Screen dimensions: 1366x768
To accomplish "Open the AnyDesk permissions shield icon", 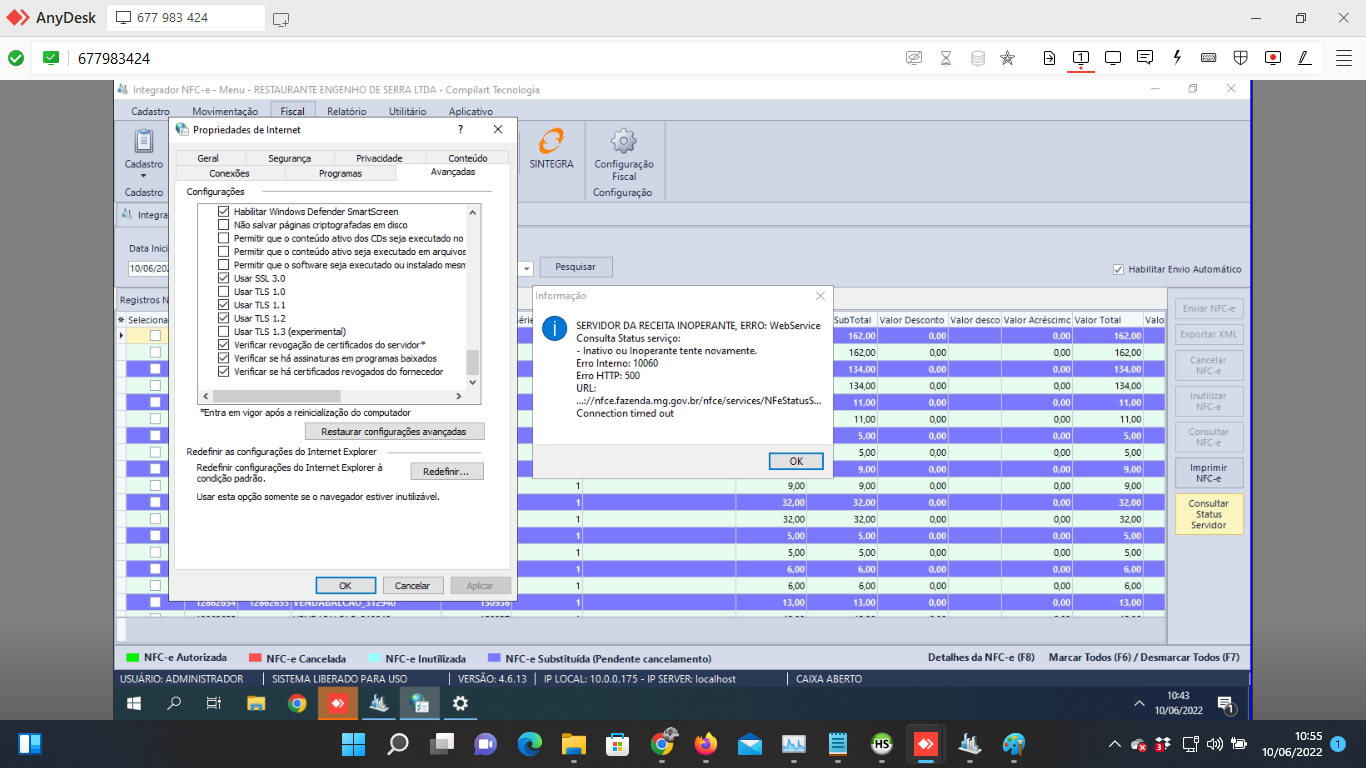I will click(1240, 58).
